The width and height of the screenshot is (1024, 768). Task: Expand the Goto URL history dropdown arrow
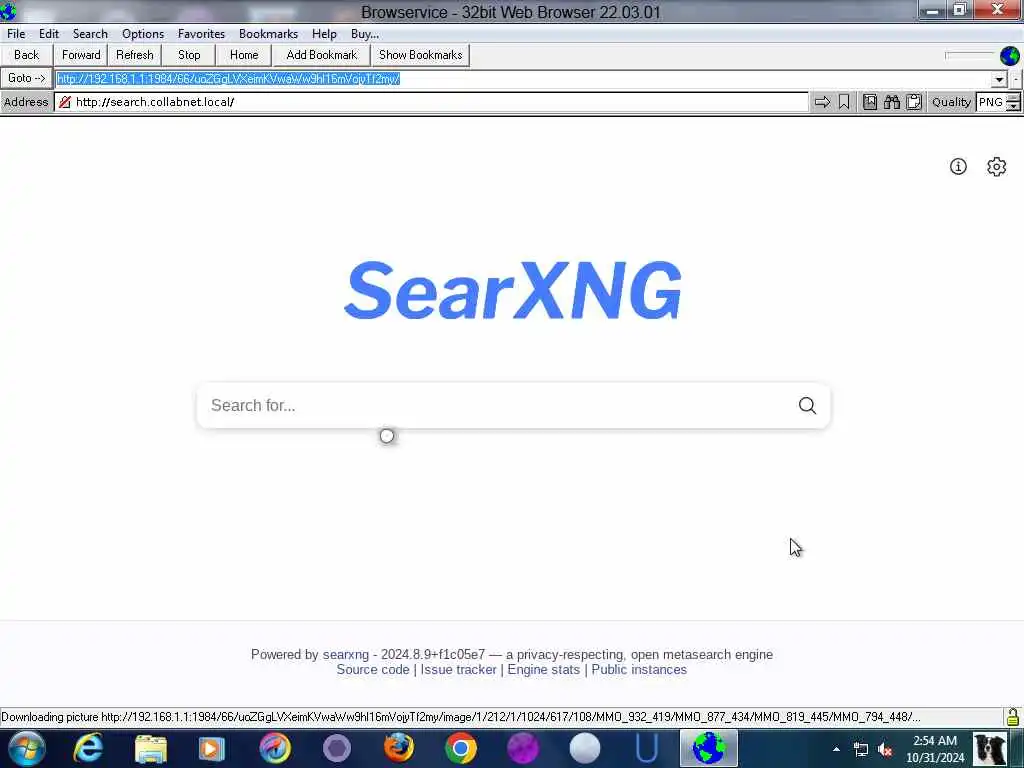[999, 79]
